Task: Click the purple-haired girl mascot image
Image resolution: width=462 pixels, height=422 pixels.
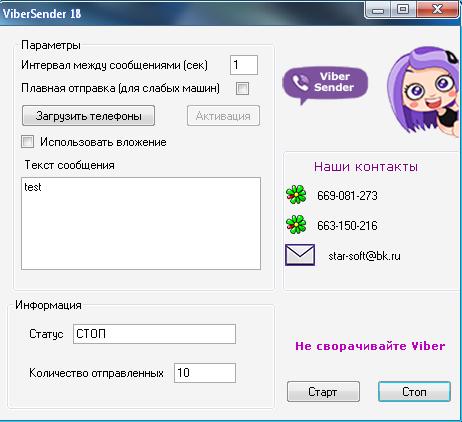Action: (x=424, y=91)
